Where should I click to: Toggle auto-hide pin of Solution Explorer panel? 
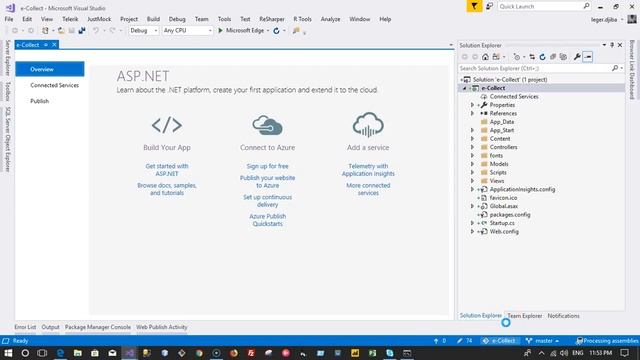[x=612, y=45]
